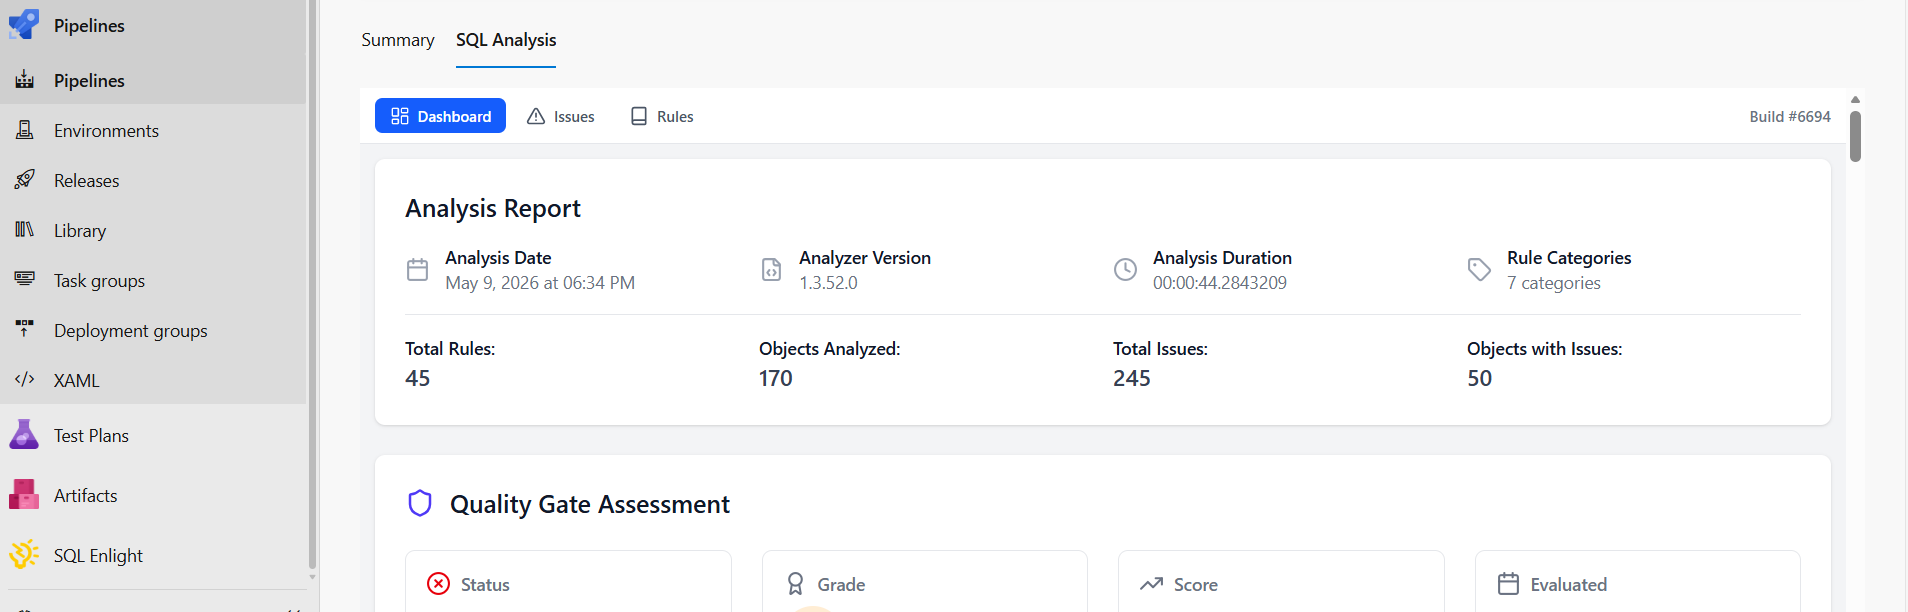1908x612 pixels.
Task: Click the Environments icon
Action: (x=25, y=130)
